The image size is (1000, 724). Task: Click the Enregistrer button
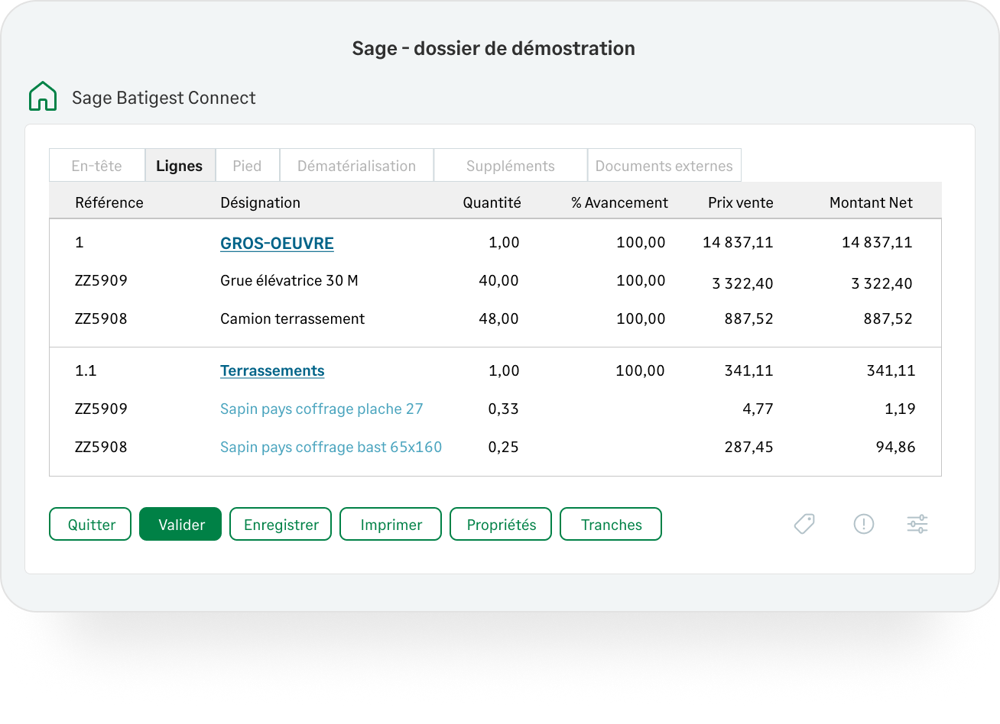coord(281,524)
